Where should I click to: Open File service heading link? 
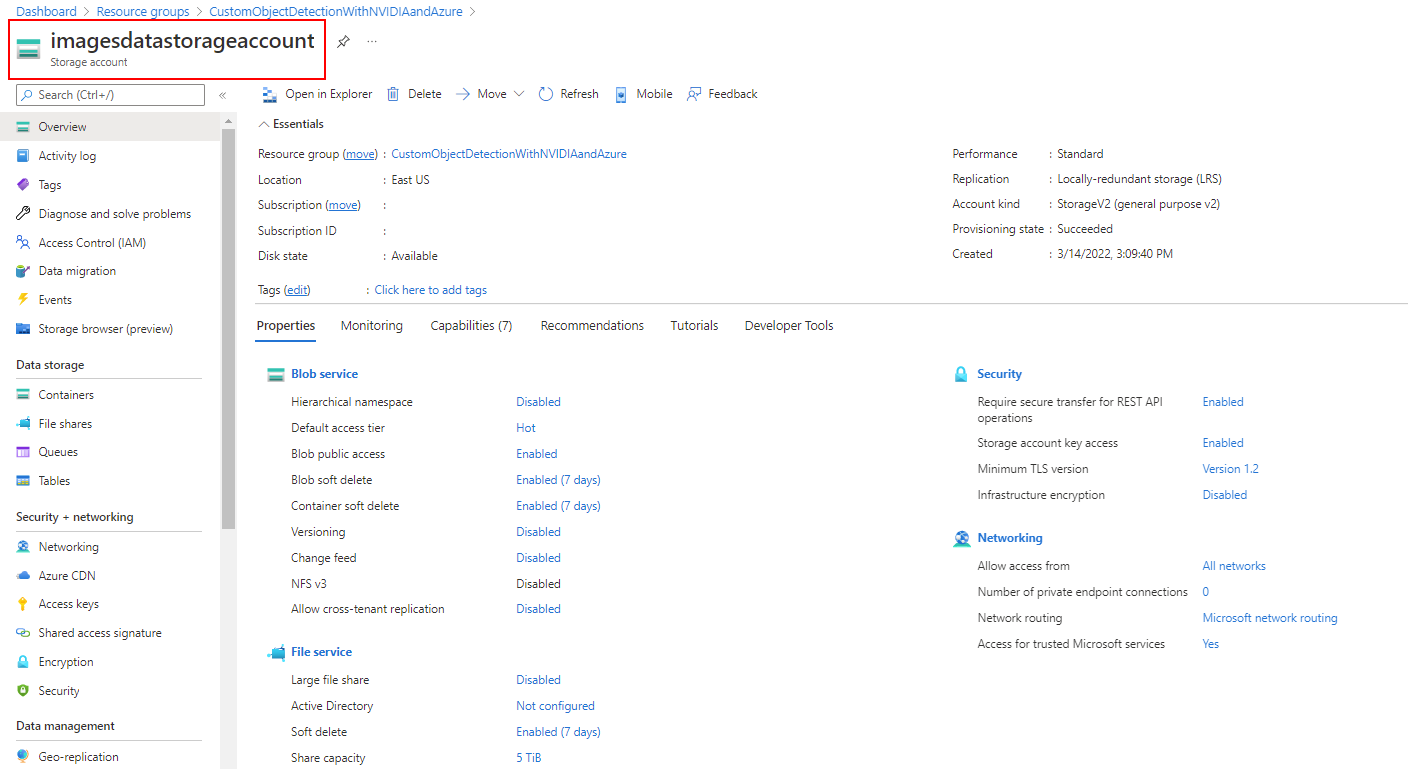point(321,652)
